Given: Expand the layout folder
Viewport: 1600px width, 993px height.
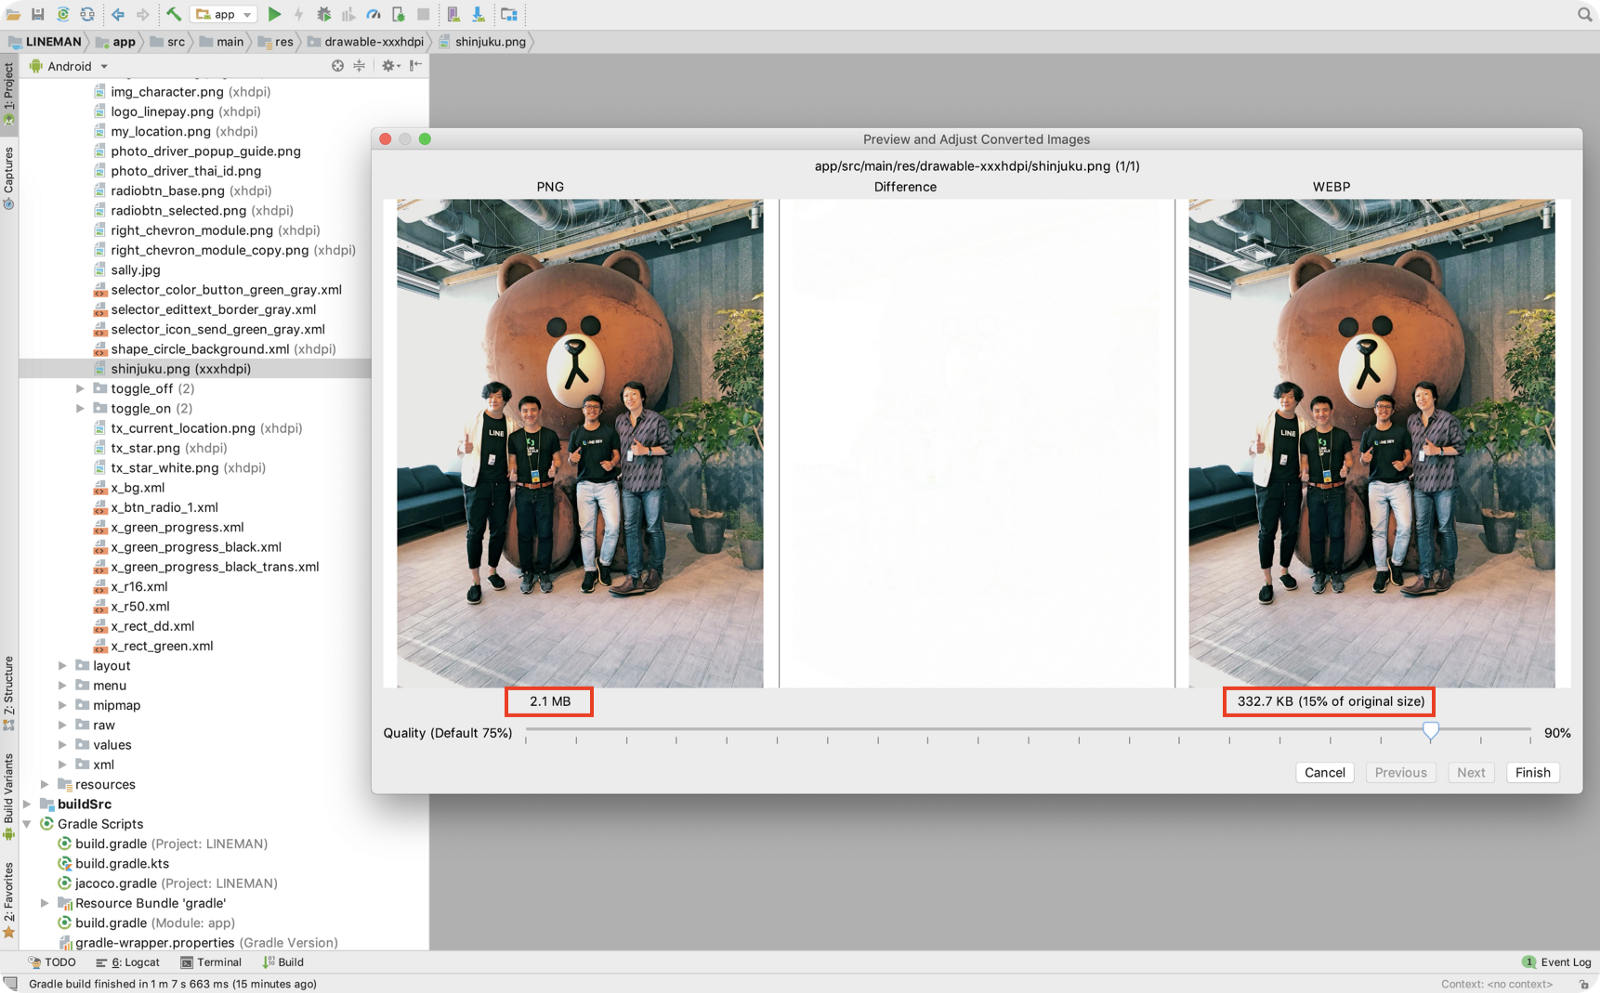Looking at the screenshot, I should pos(62,665).
